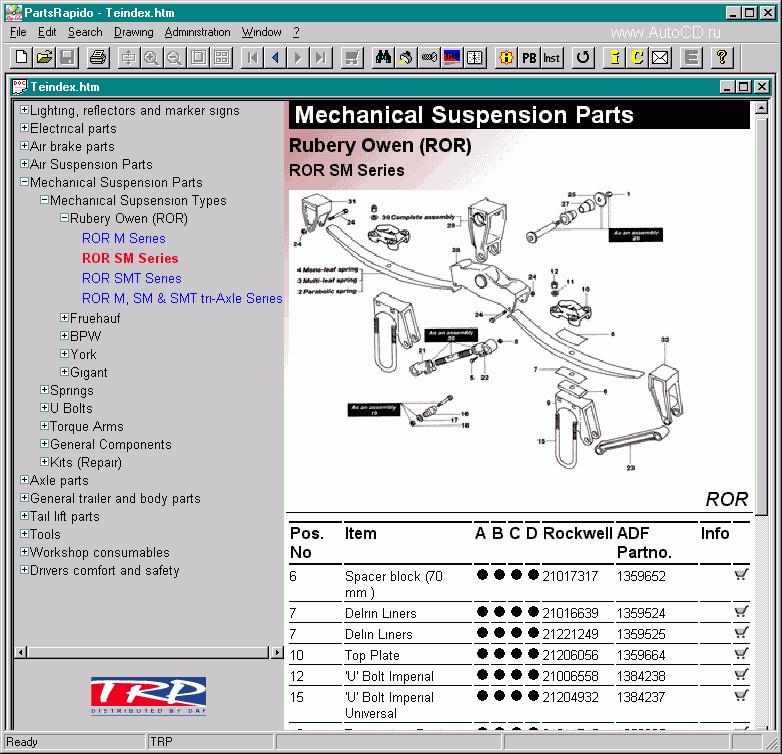The image size is (782, 754).
Task: Expand the Axle parts node
Action: pyautogui.click(x=24, y=480)
